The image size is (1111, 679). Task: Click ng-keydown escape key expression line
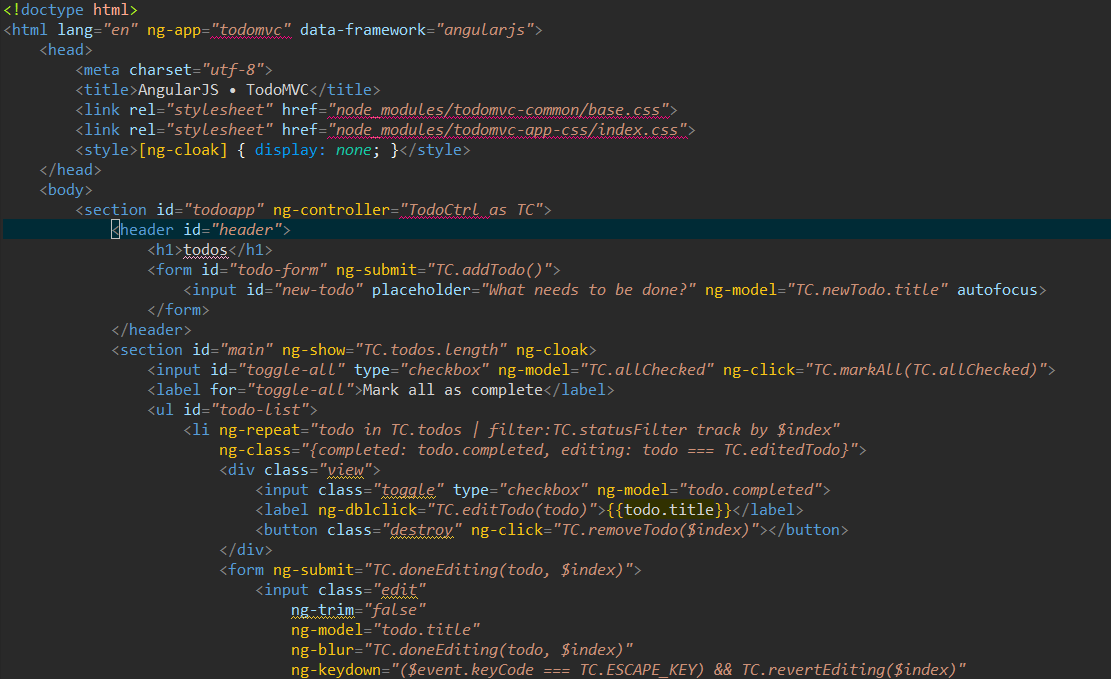tap(628, 669)
